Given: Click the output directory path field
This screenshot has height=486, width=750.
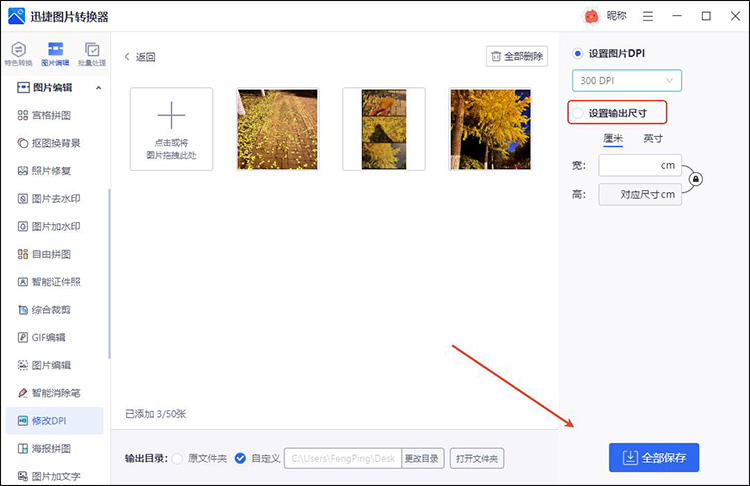Looking at the screenshot, I should tap(343, 458).
